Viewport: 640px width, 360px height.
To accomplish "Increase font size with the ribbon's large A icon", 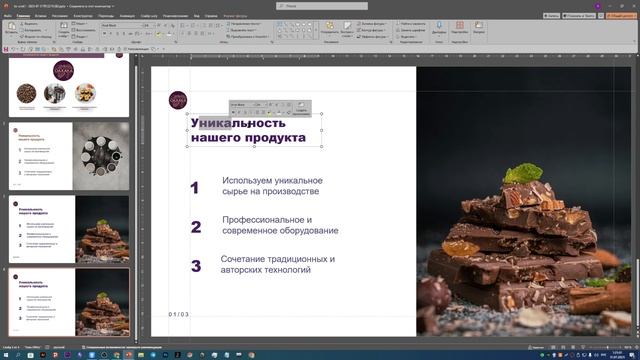I will point(159,25).
